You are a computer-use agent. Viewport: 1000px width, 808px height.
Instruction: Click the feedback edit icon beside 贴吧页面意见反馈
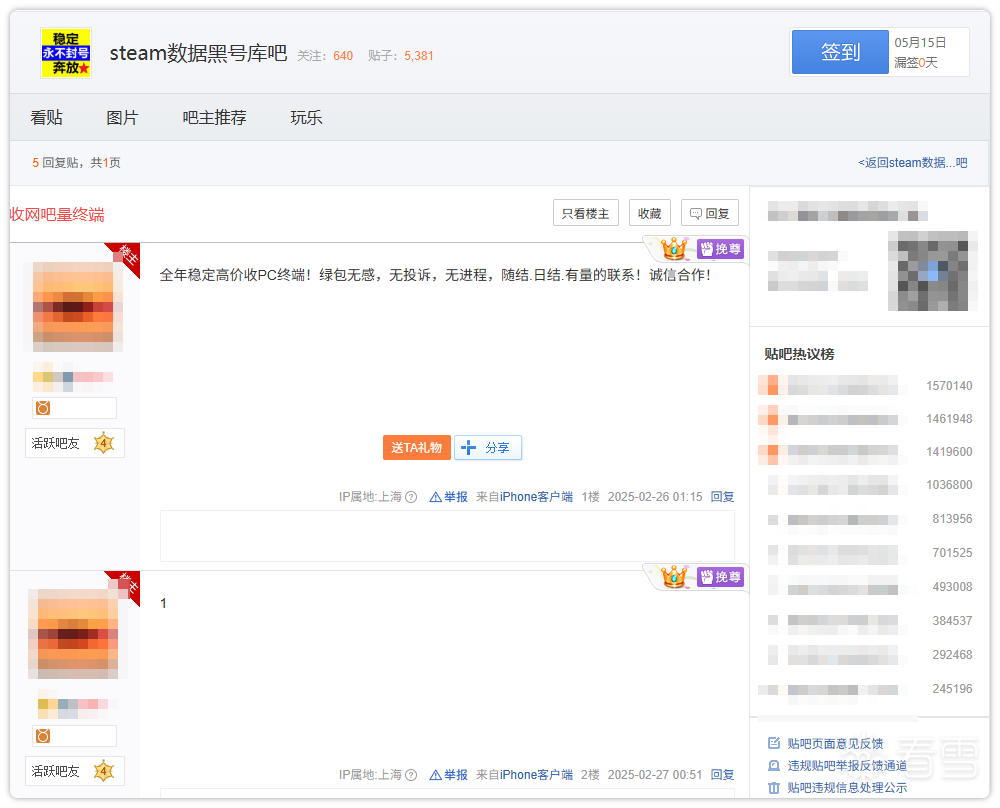point(774,743)
